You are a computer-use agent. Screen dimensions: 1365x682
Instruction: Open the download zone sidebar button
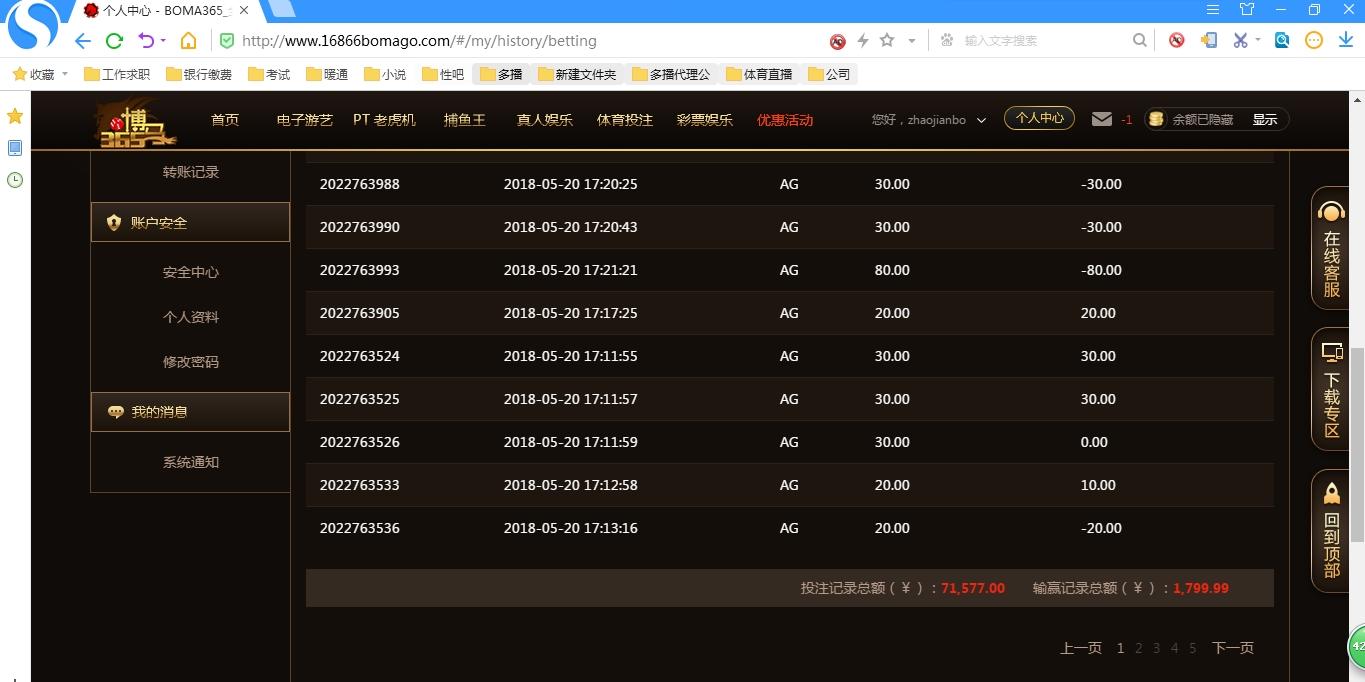[x=1331, y=390]
